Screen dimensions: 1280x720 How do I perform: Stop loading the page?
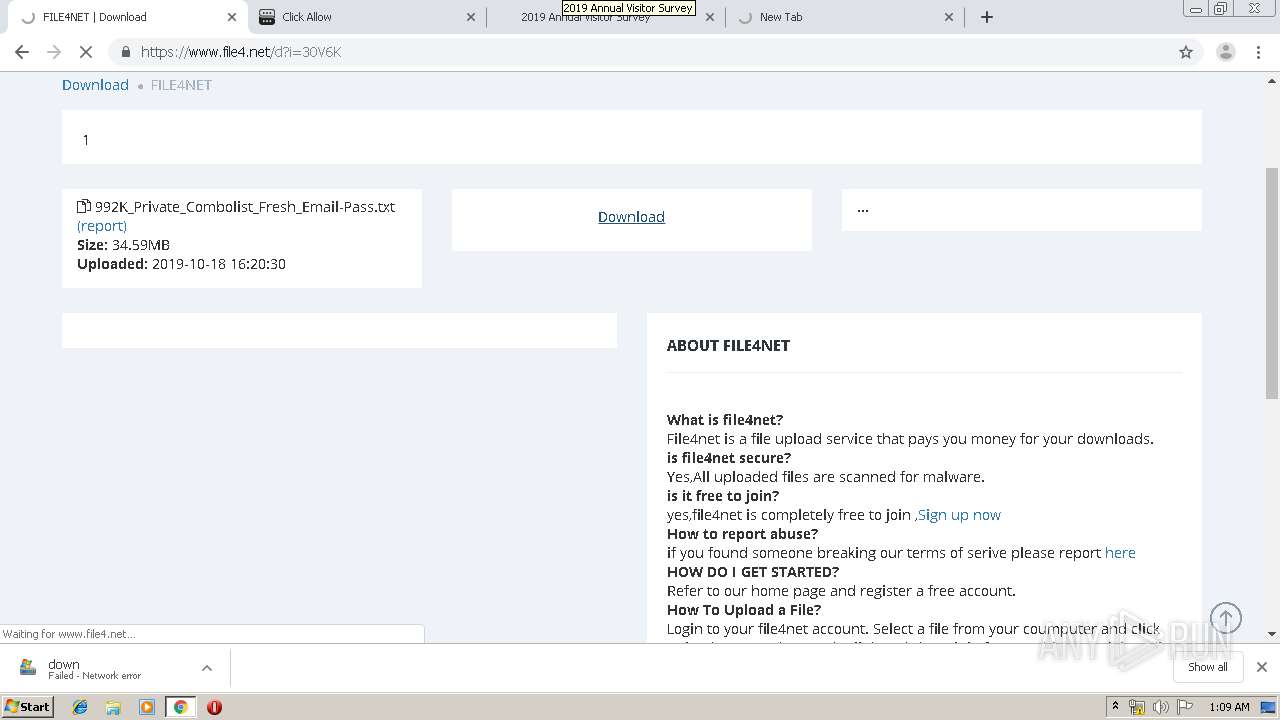[x=86, y=52]
